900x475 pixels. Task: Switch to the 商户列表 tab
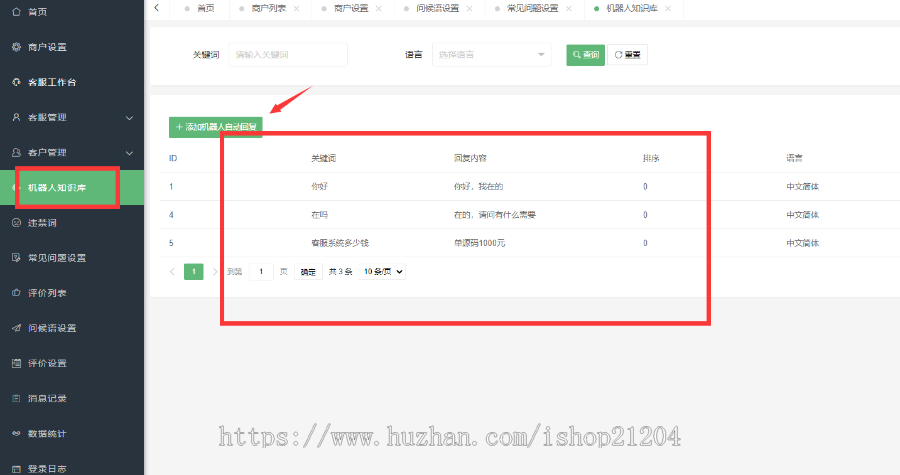coord(269,9)
